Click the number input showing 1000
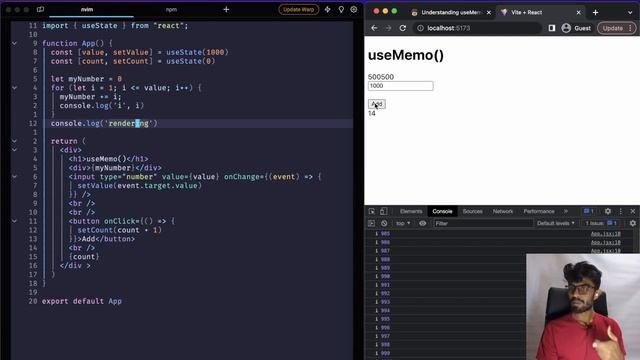This screenshot has width=640, height=360. click(400, 86)
